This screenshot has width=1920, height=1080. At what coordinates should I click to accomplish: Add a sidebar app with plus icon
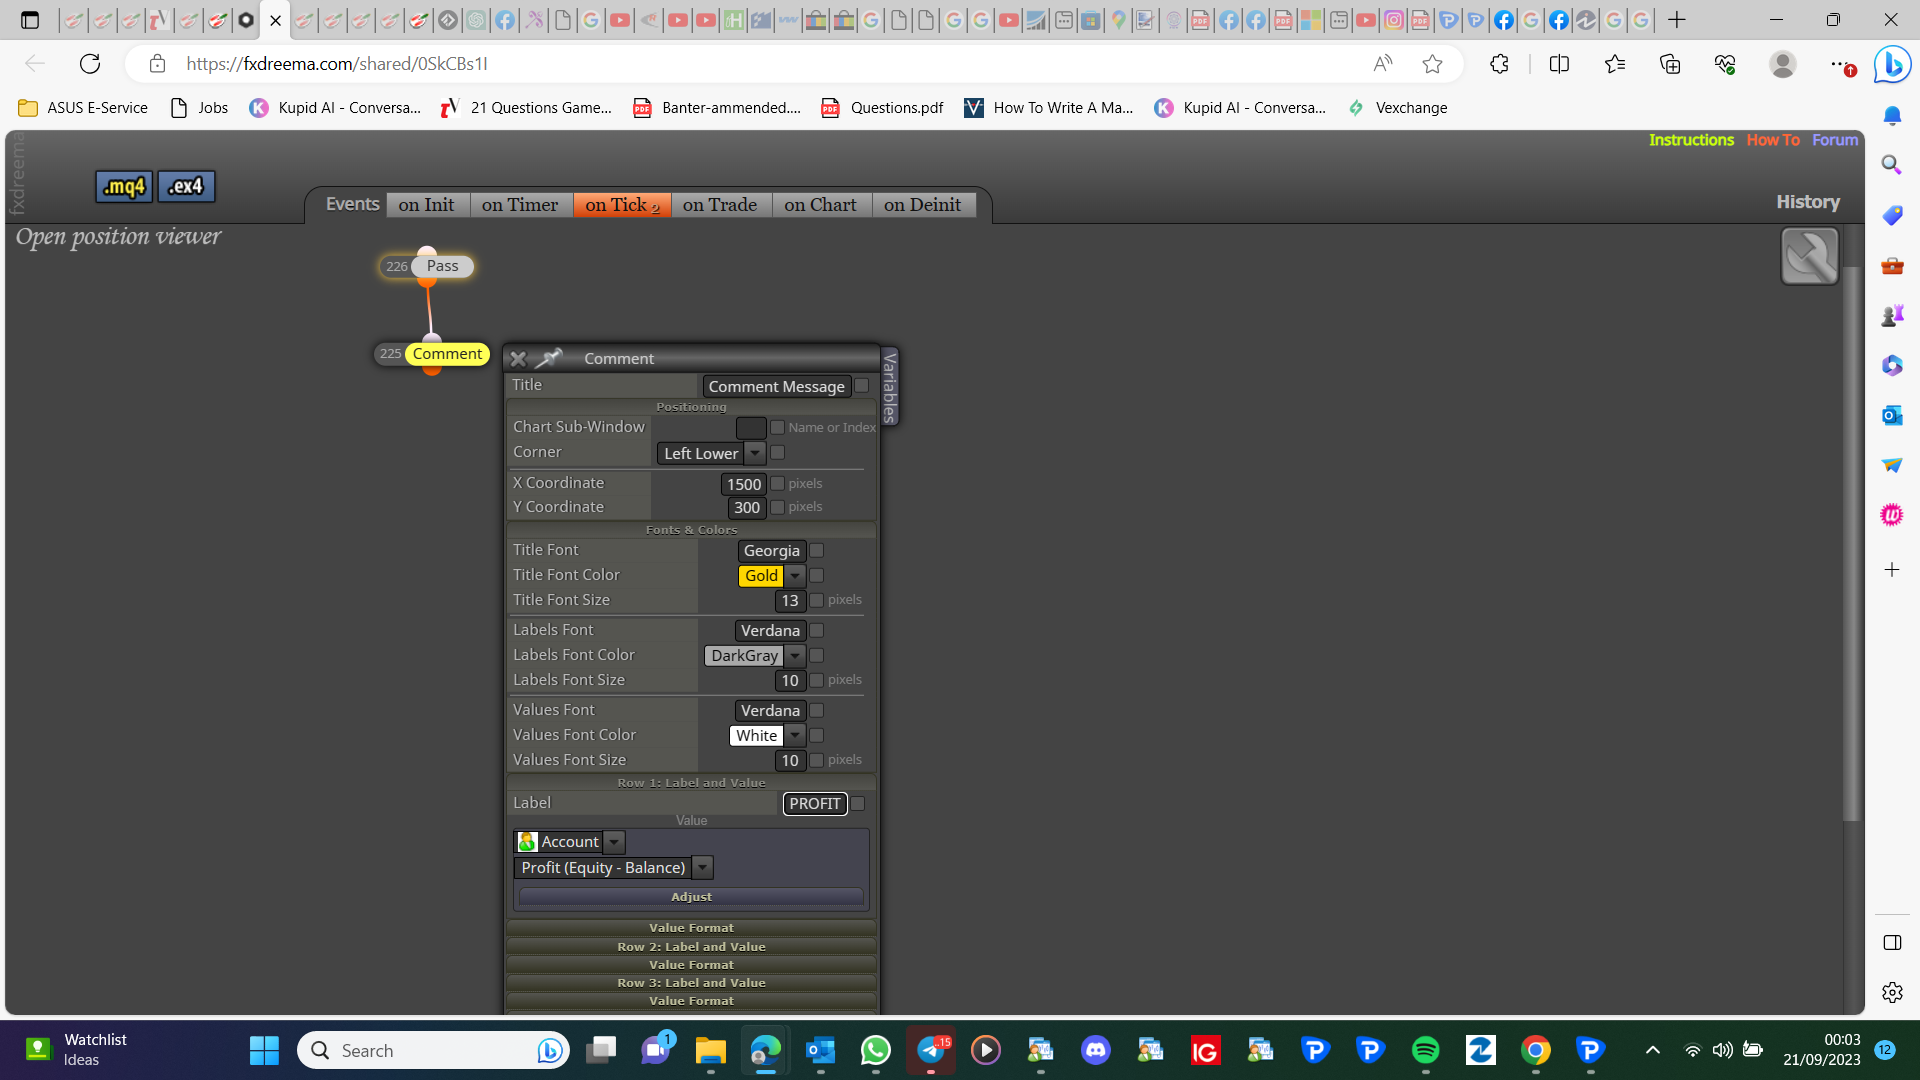[x=1891, y=570]
